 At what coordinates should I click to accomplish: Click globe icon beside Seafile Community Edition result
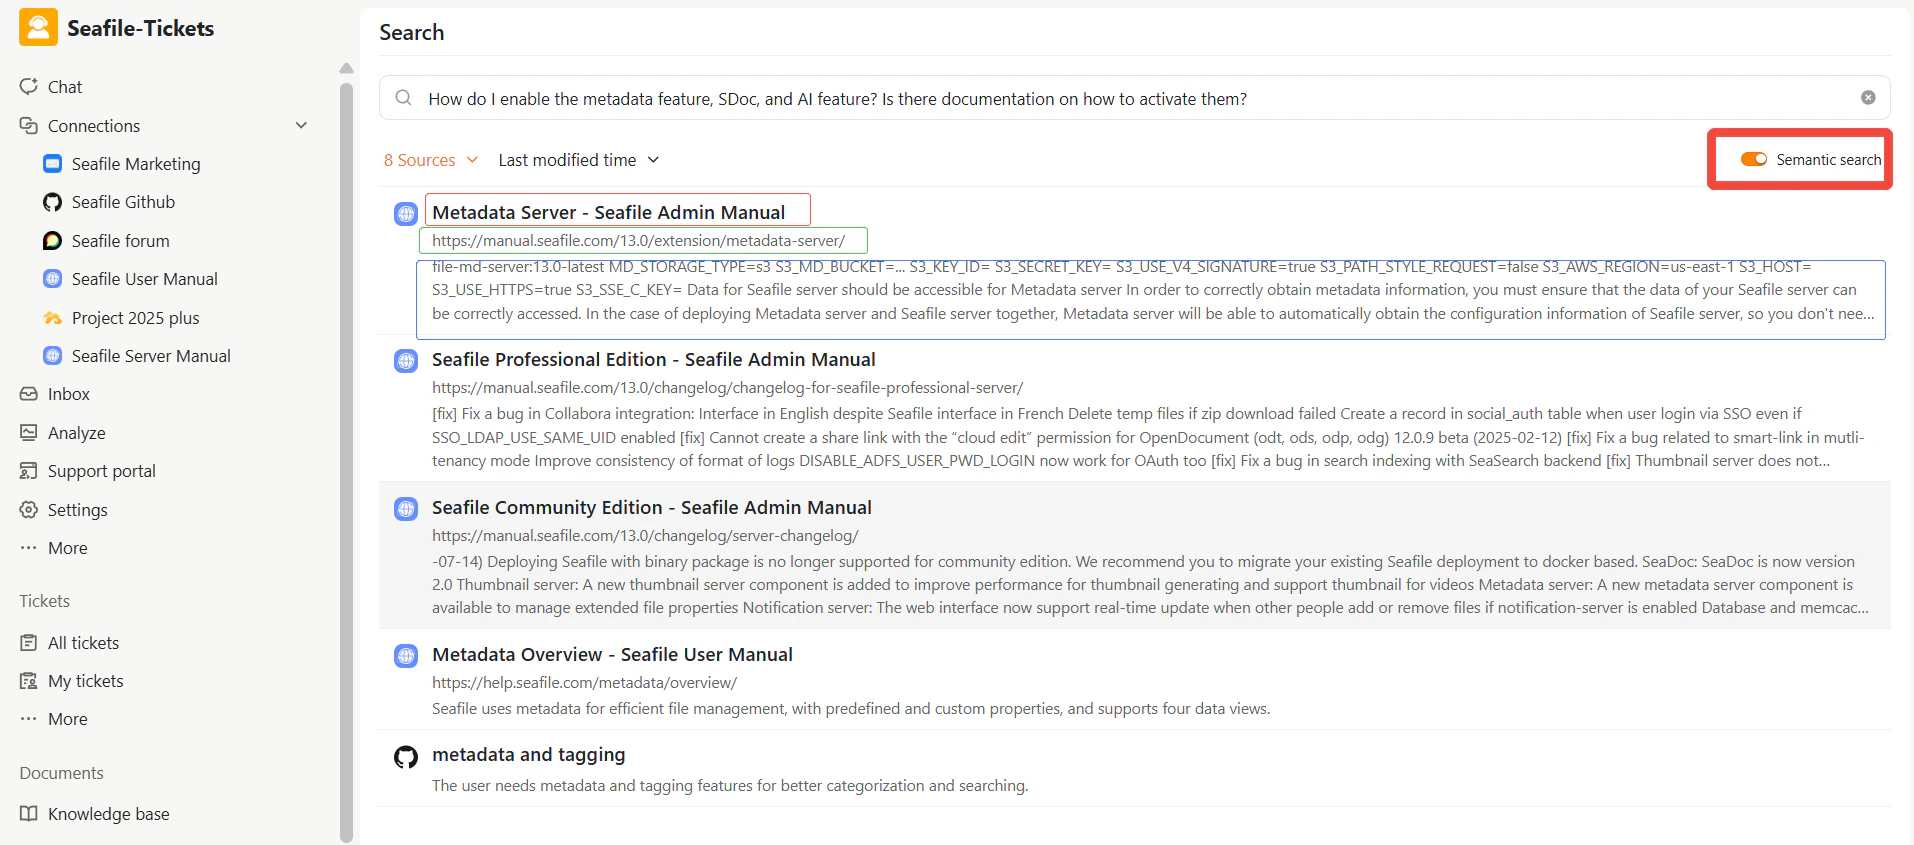coord(406,509)
